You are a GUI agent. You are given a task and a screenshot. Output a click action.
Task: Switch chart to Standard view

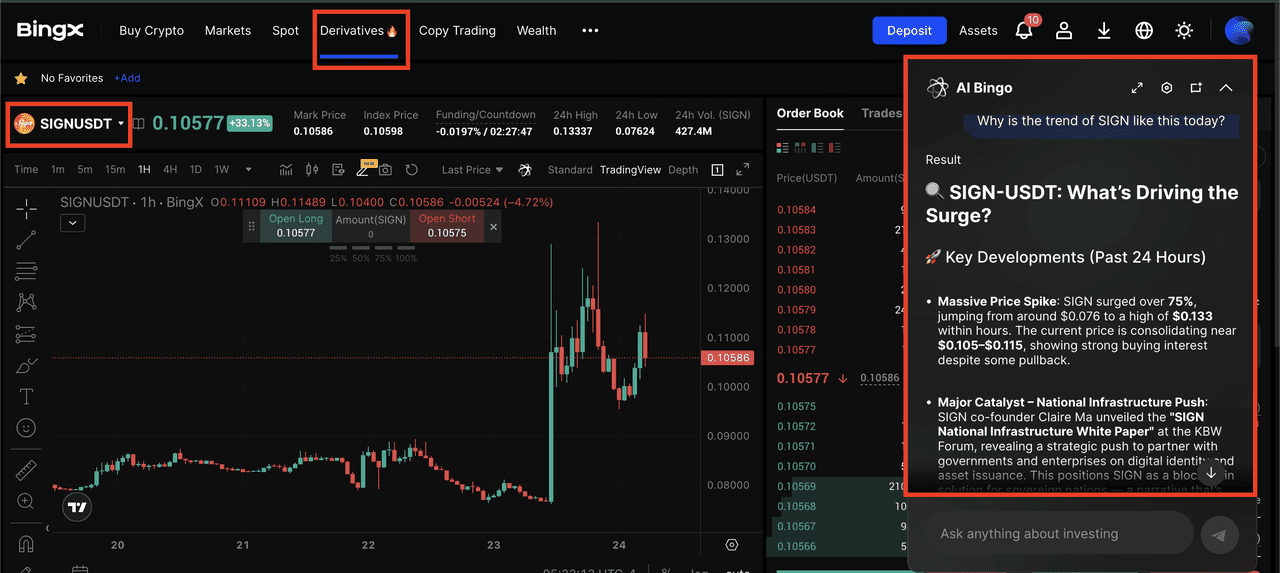point(570,170)
